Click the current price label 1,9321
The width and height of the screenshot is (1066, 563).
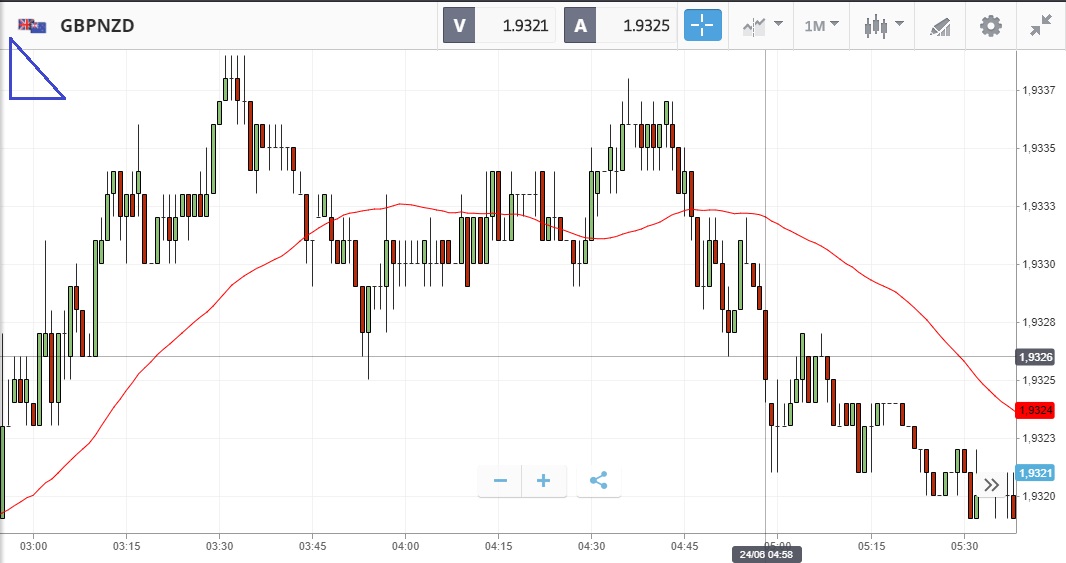pos(1034,473)
